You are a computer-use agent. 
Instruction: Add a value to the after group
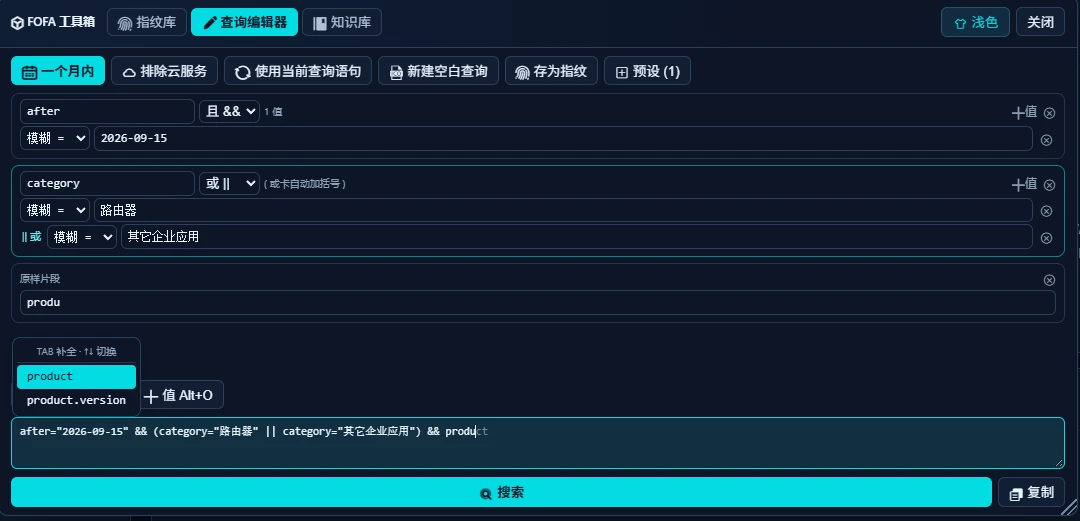point(1024,112)
